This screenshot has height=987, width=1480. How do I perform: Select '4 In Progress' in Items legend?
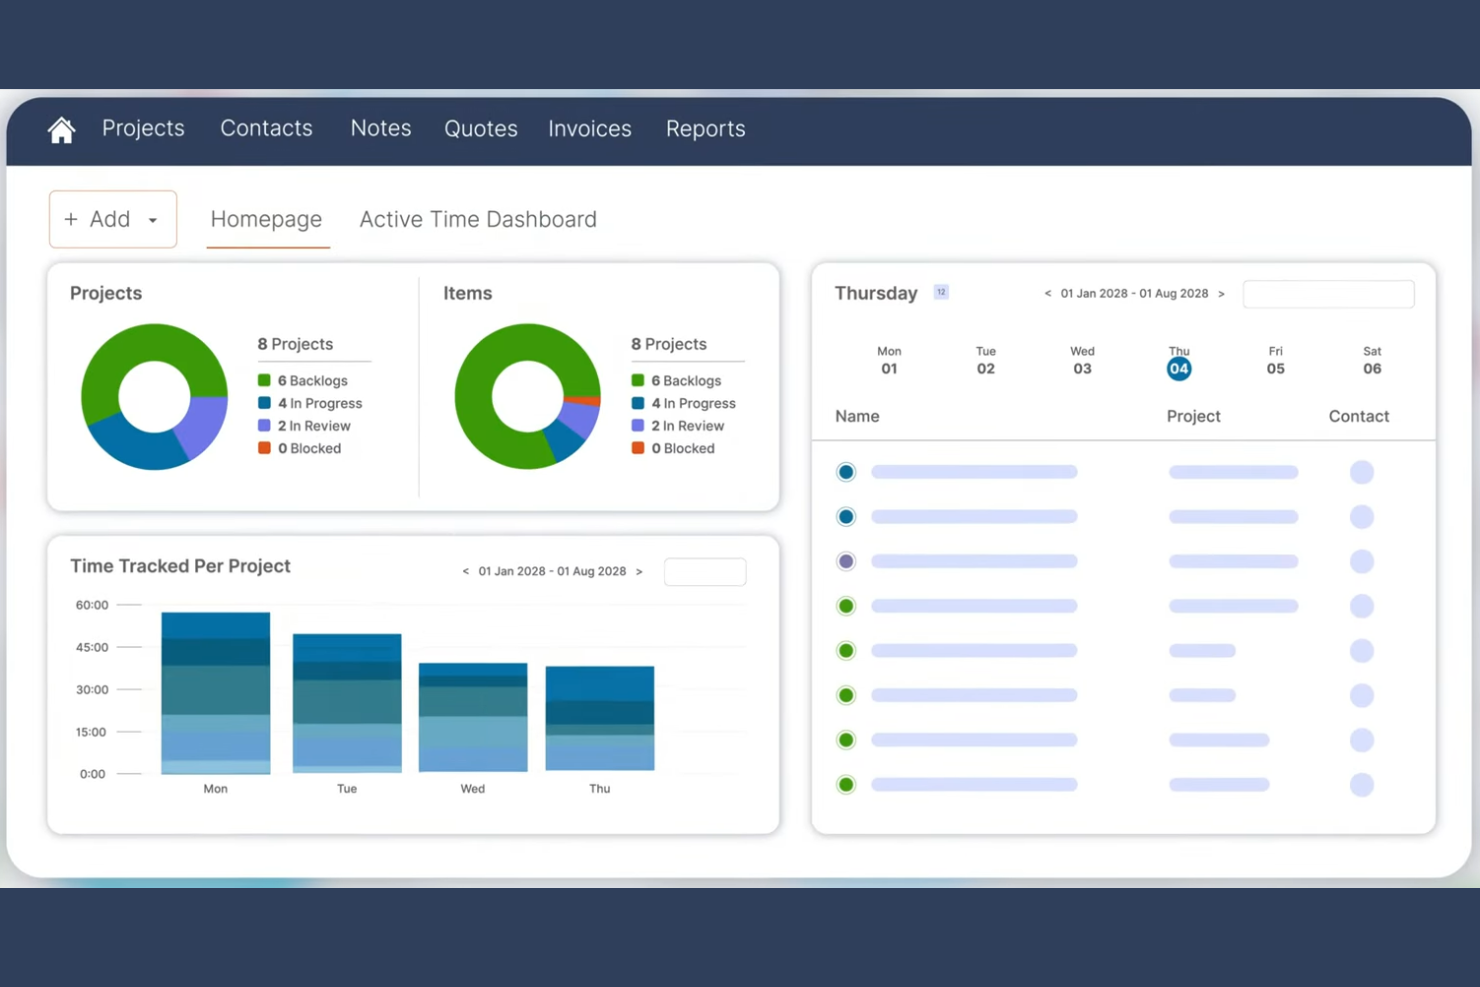click(693, 403)
